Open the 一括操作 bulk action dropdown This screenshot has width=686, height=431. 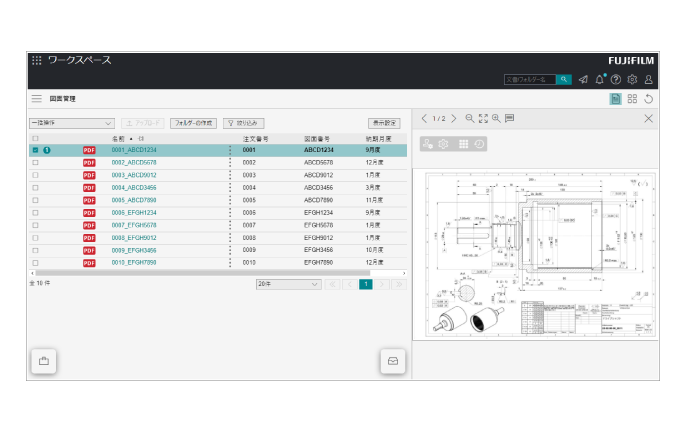coord(71,123)
